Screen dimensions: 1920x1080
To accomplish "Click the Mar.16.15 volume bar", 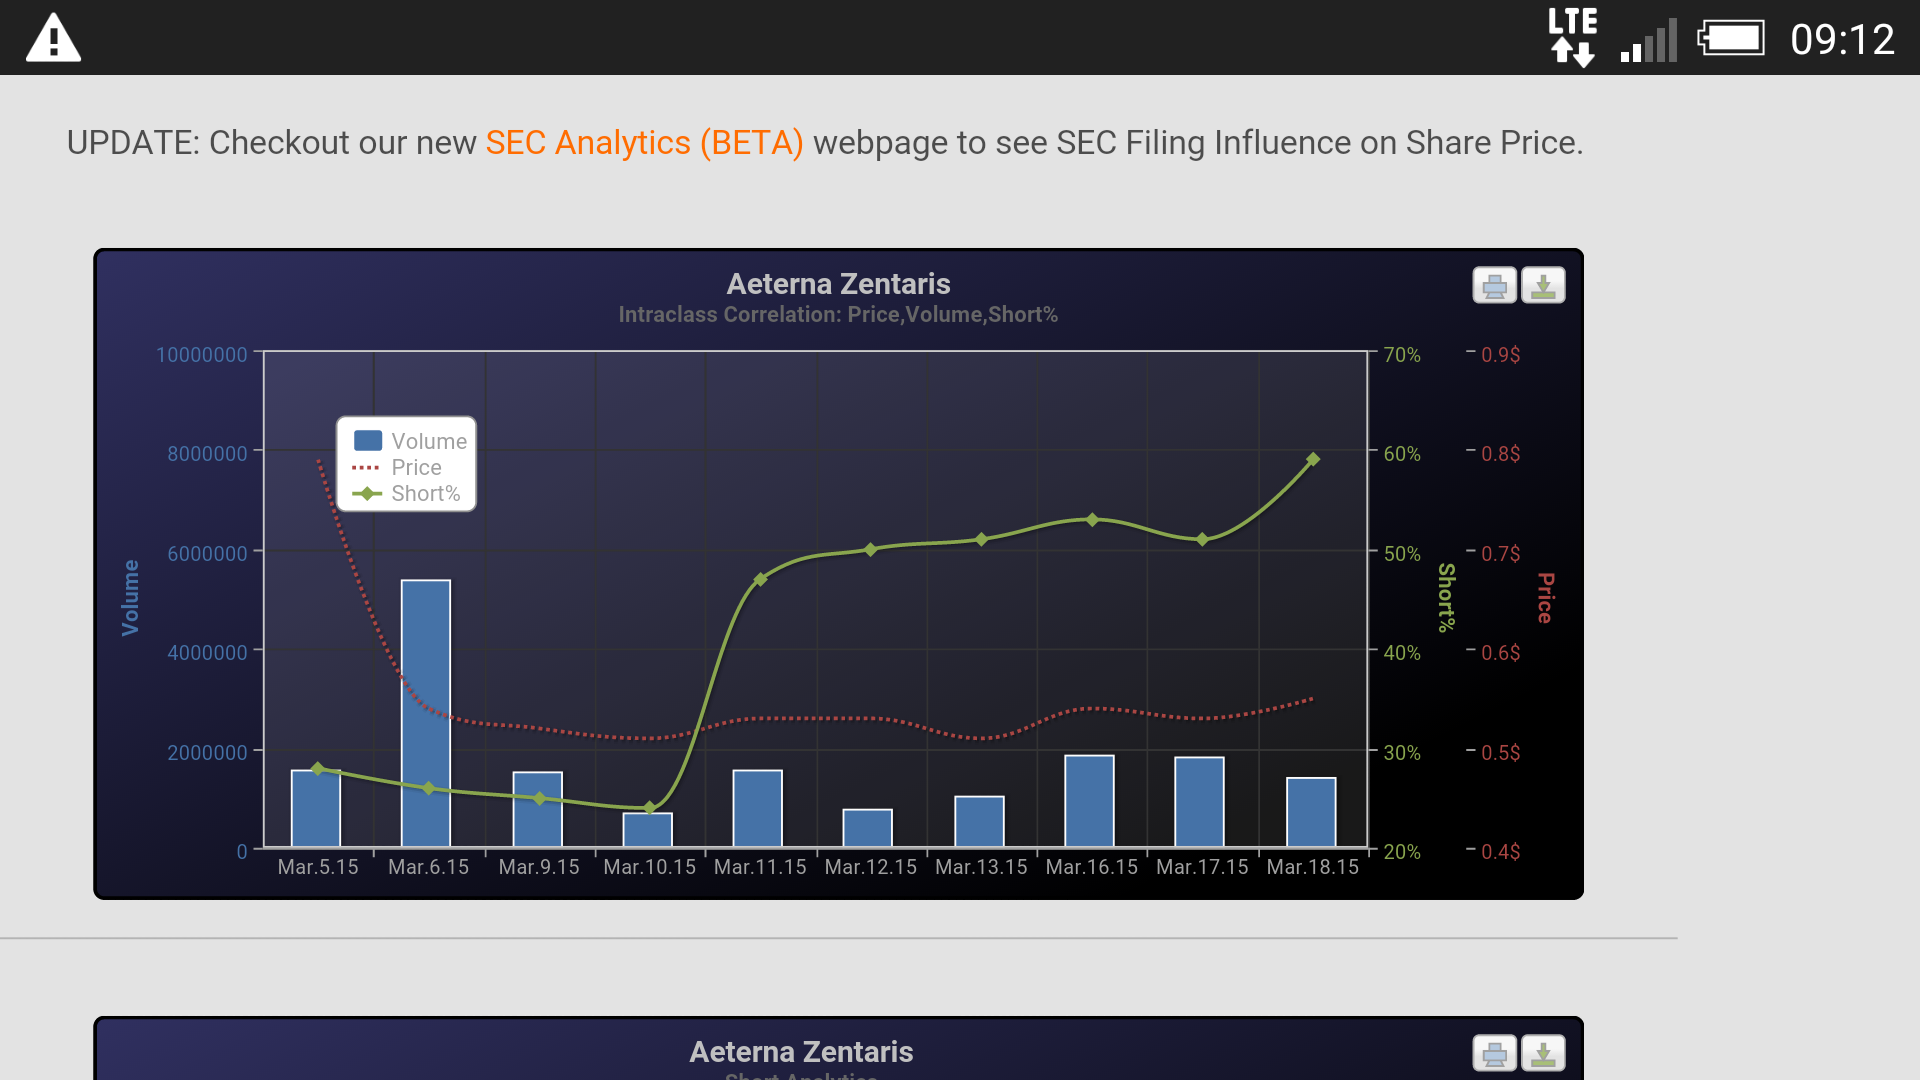I will coord(1089,801).
